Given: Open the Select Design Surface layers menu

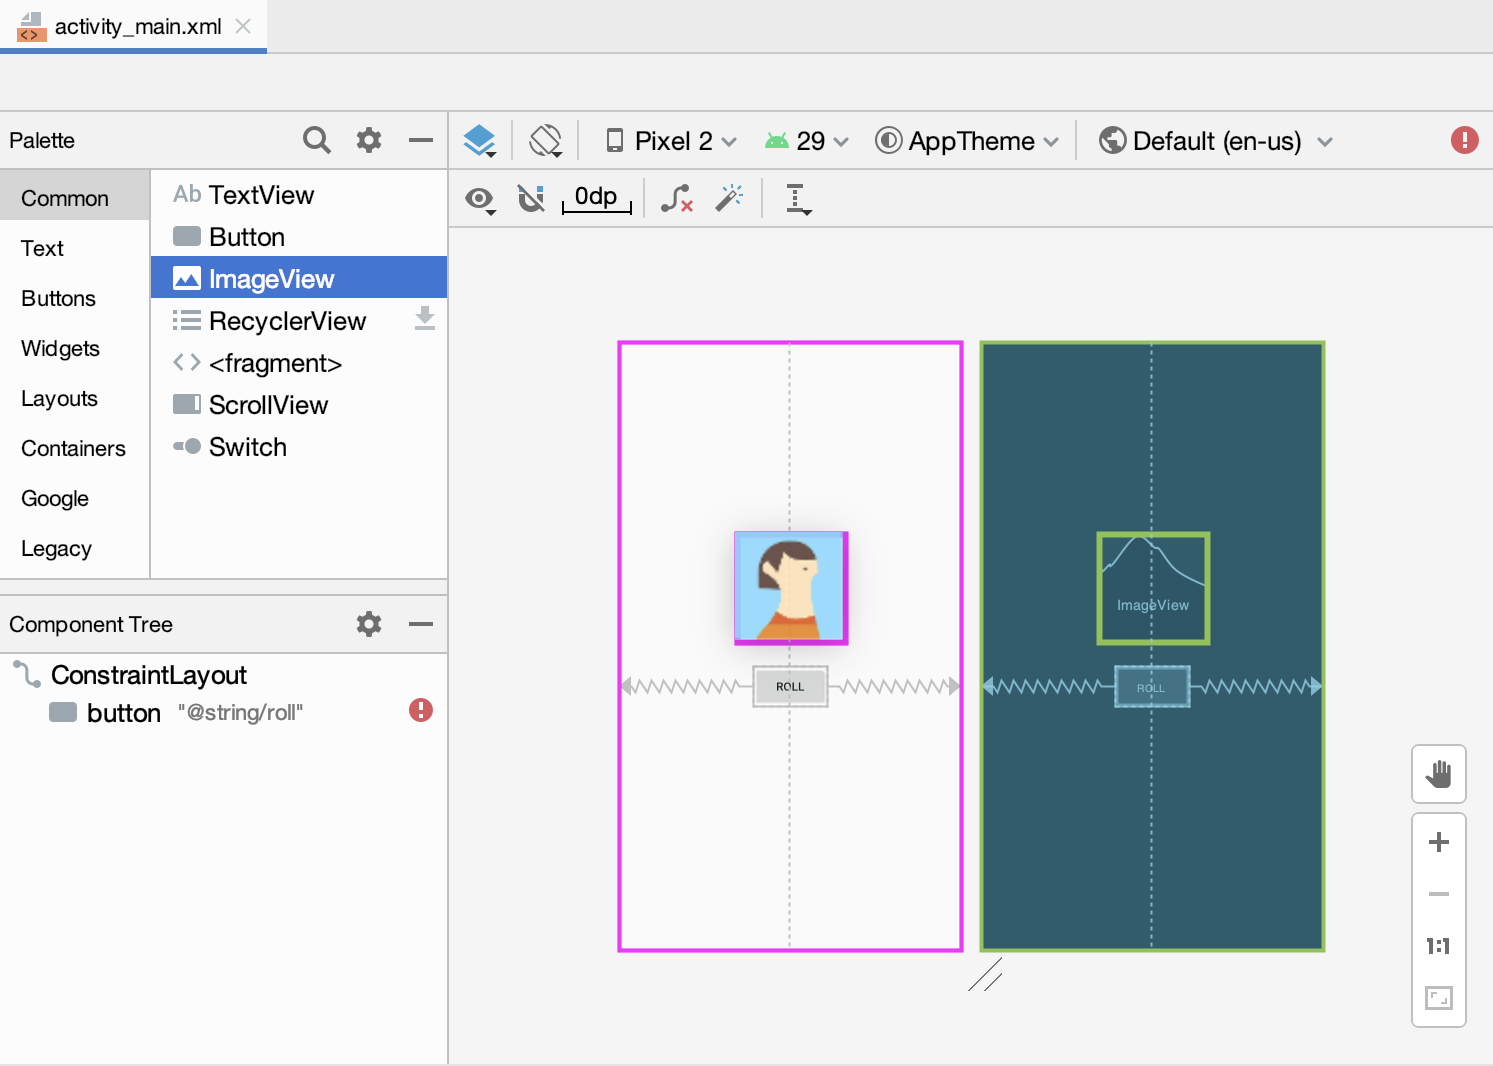Looking at the screenshot, I should tap(480, 140).
